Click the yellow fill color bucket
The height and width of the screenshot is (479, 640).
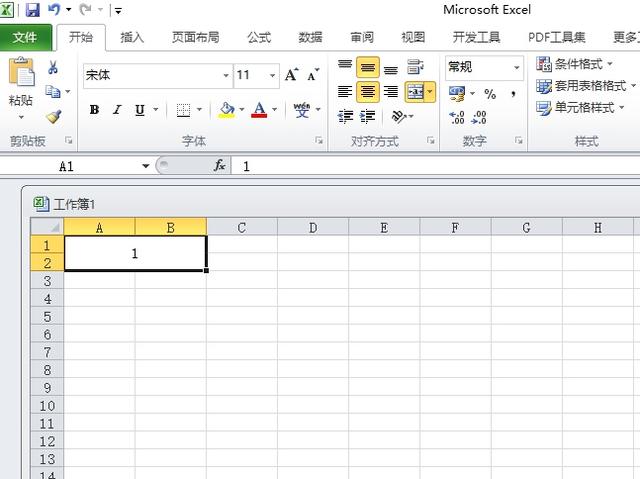tap(227, 109)
